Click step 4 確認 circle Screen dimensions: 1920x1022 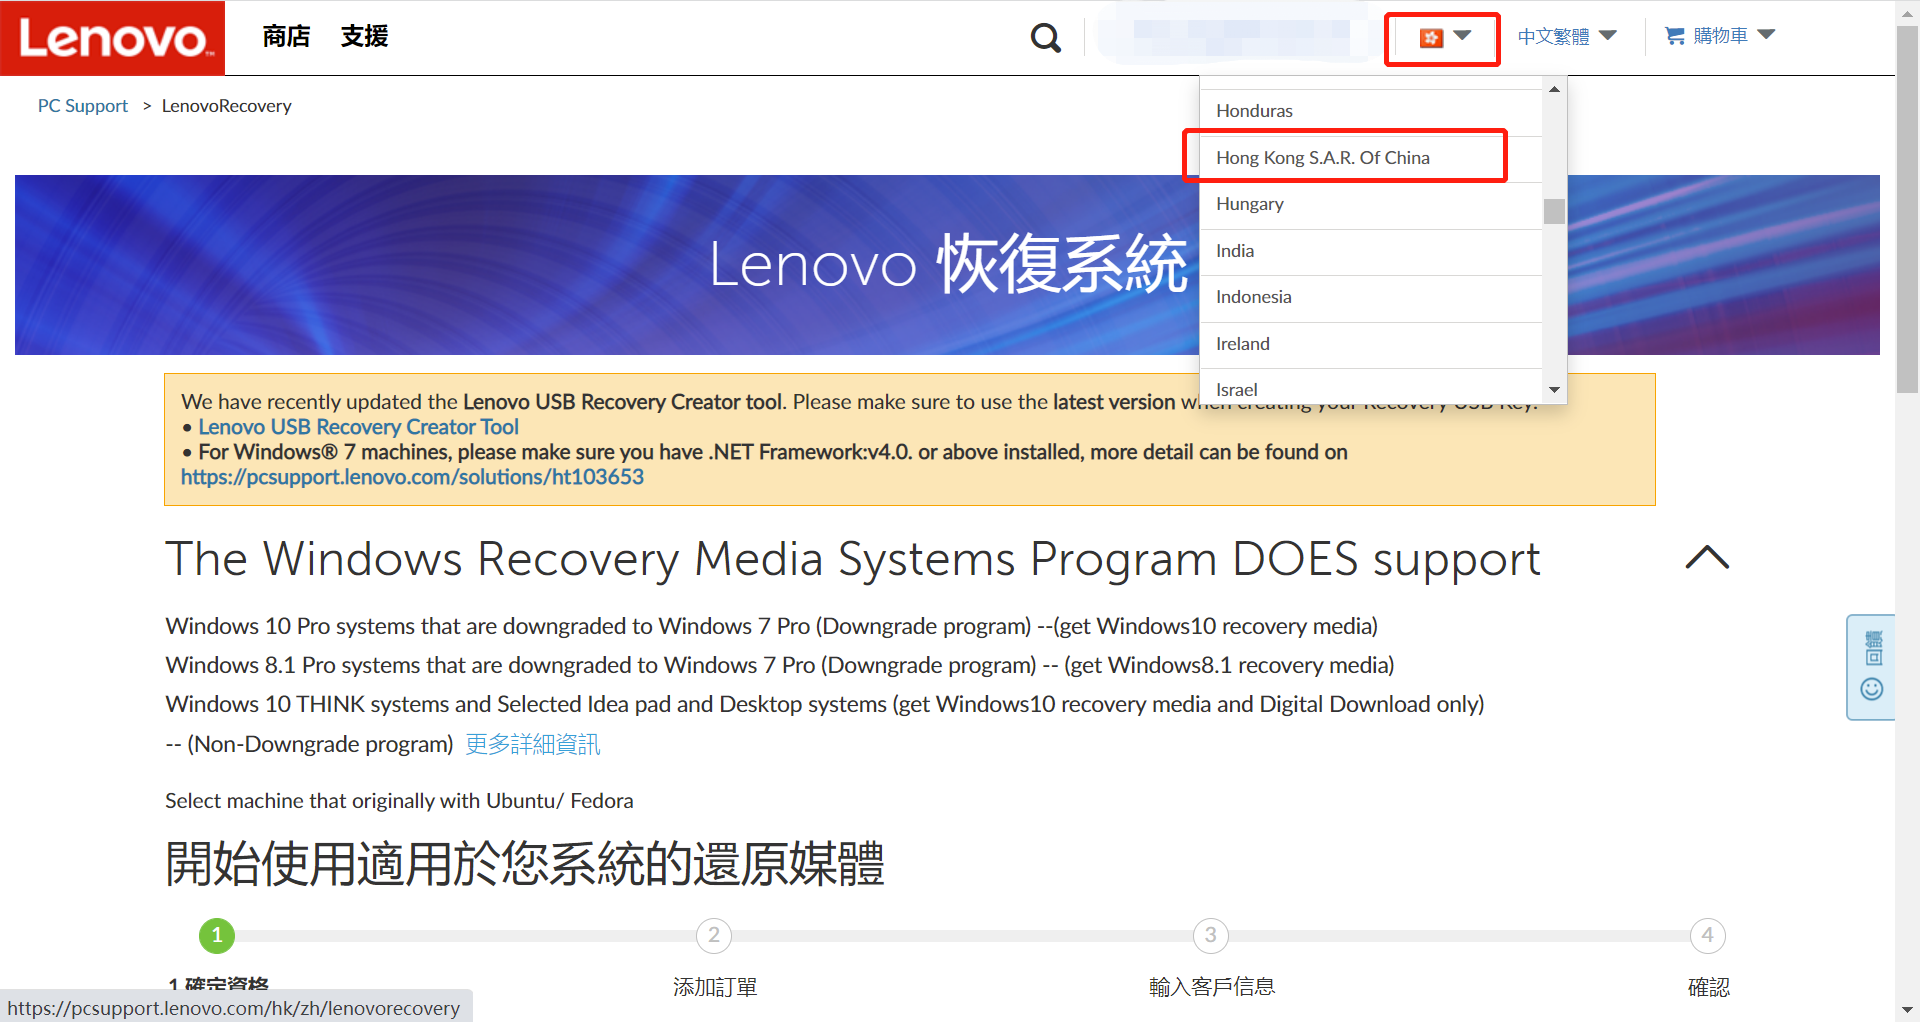point(1708,936)
